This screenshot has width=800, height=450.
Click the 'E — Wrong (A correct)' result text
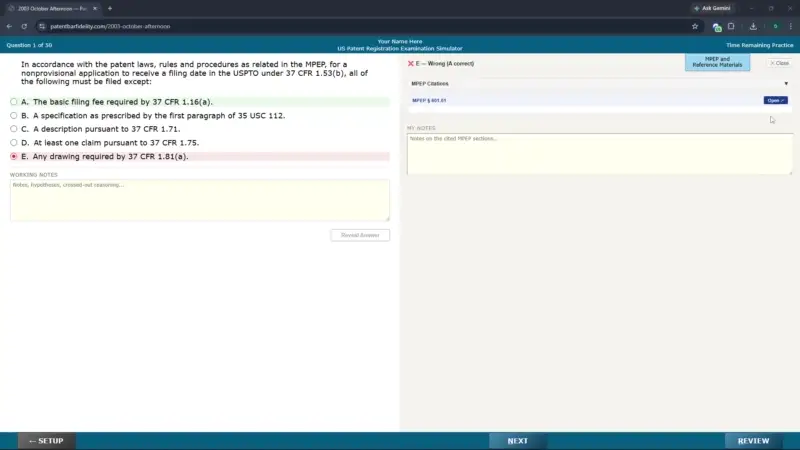[445, 64]
